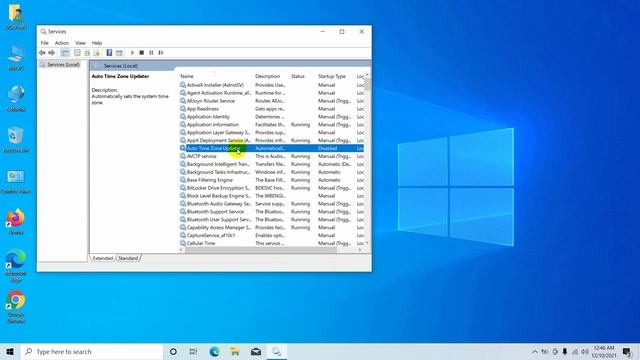
Task: Open the Help menu
Action: tap(97, 43)
